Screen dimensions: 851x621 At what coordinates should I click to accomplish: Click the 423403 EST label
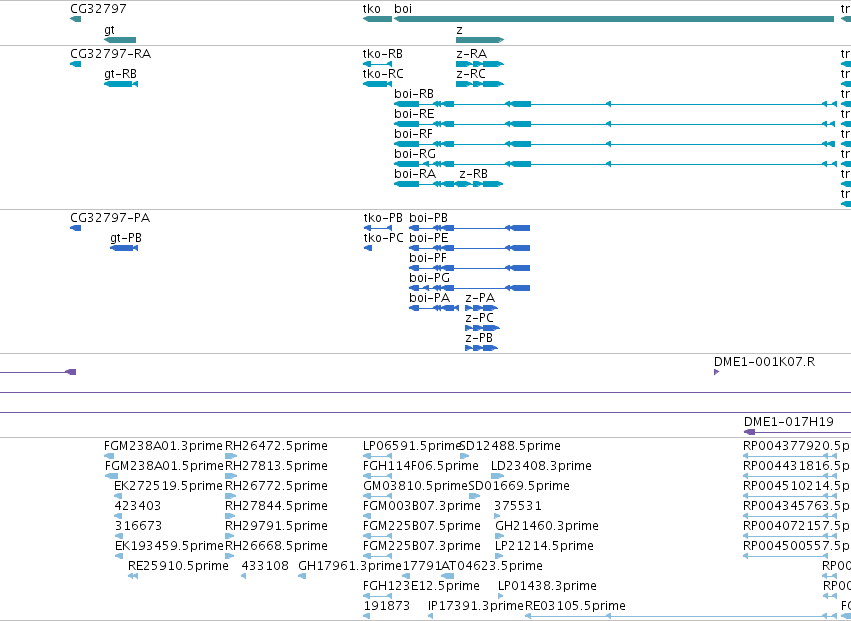(138, 506)
